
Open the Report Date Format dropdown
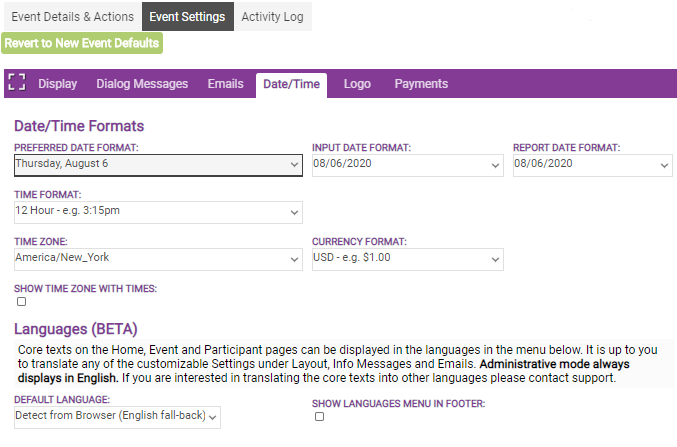click(x=592, y=164)
